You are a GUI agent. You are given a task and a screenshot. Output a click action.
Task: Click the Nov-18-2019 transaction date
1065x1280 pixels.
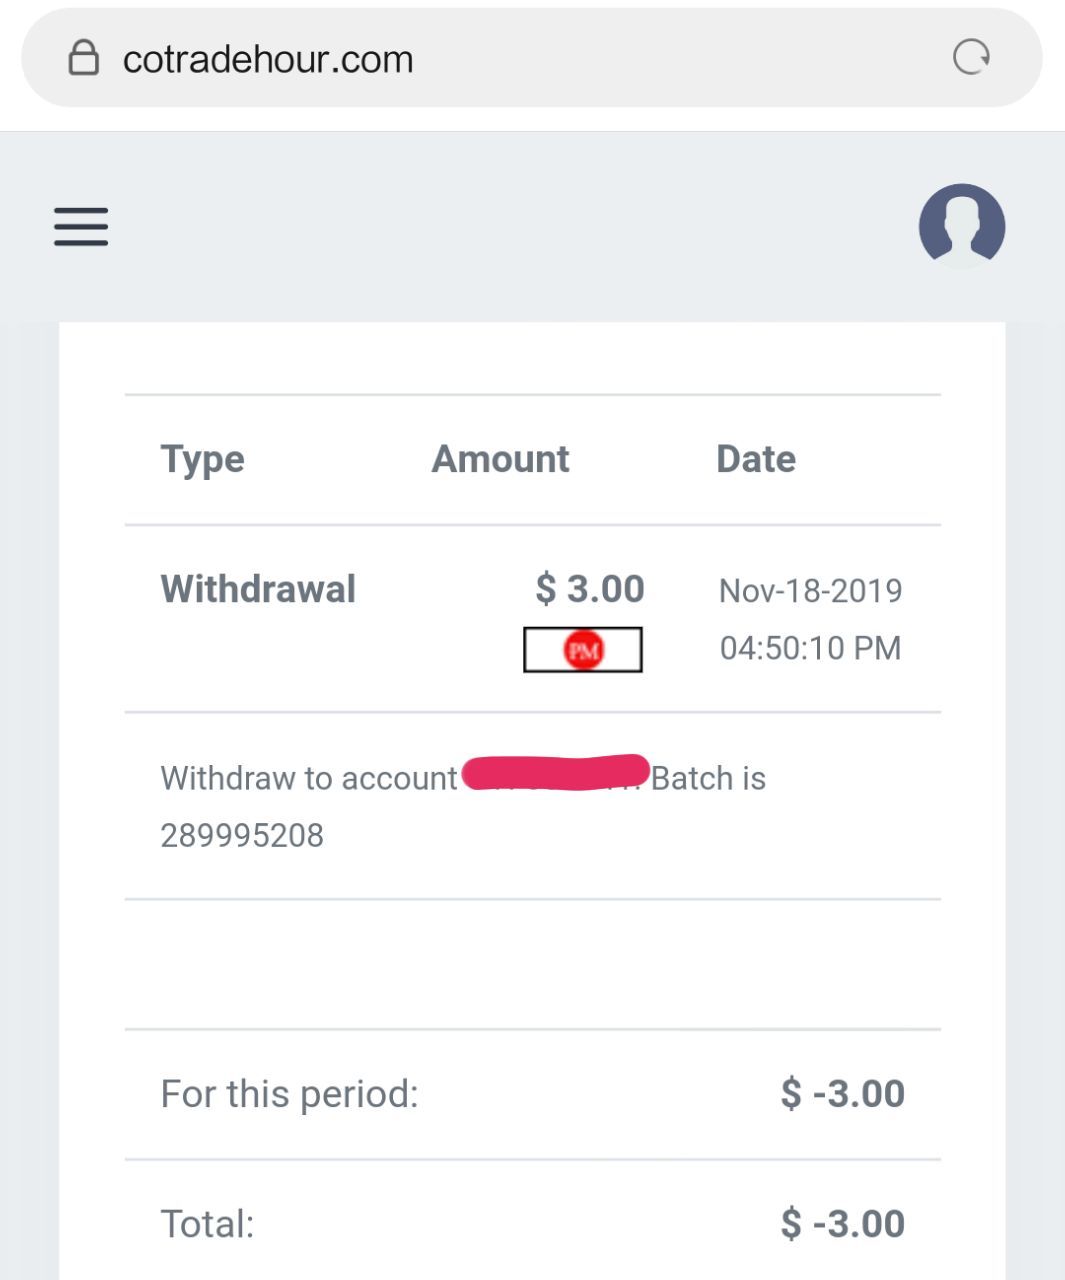tap(810, 591)
